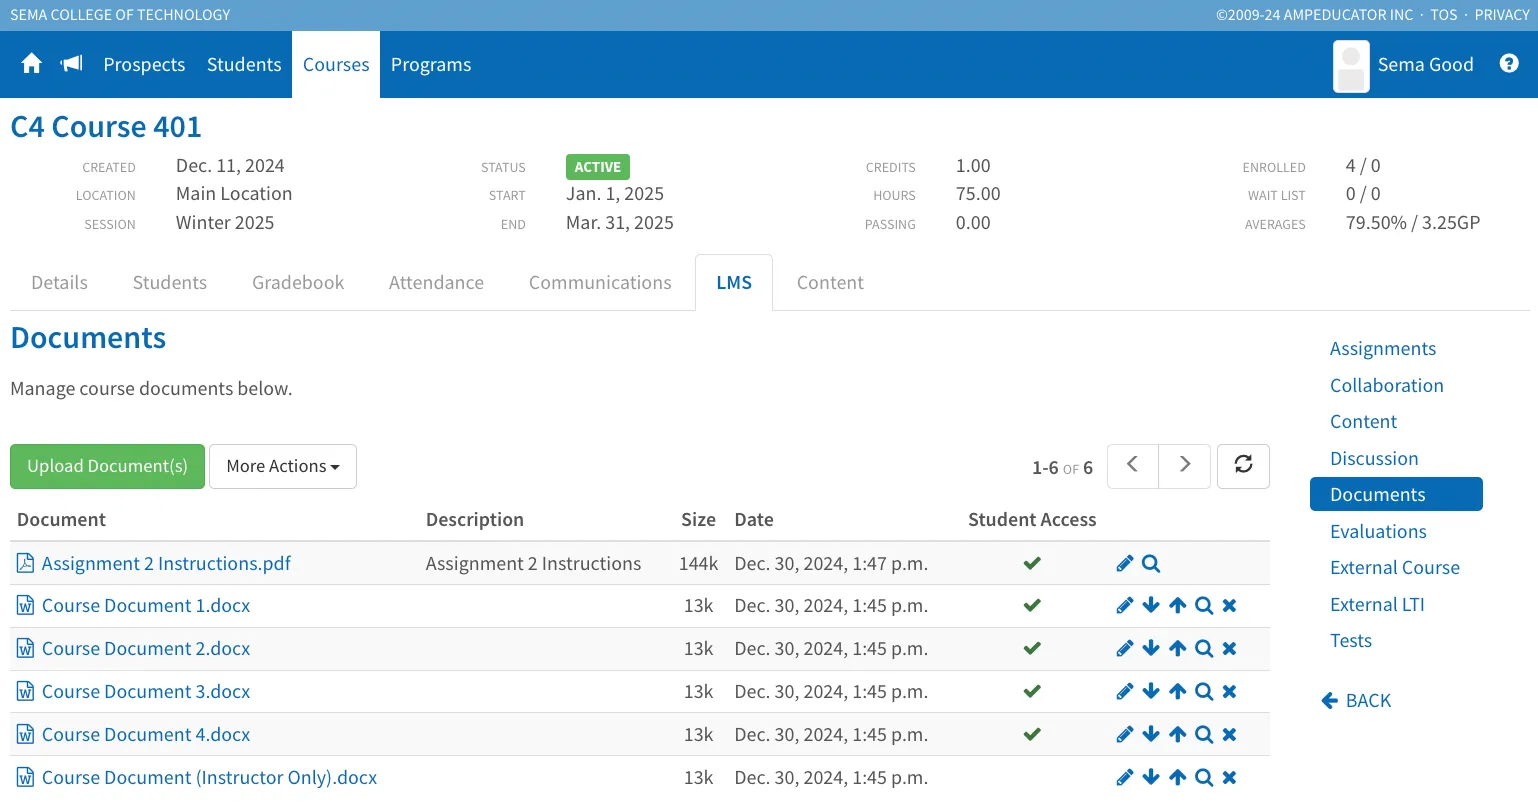Click the BACK link with arrow
Image resolution: width=1538 pixels, height=810 pixels.
(x=1356, y=700)
